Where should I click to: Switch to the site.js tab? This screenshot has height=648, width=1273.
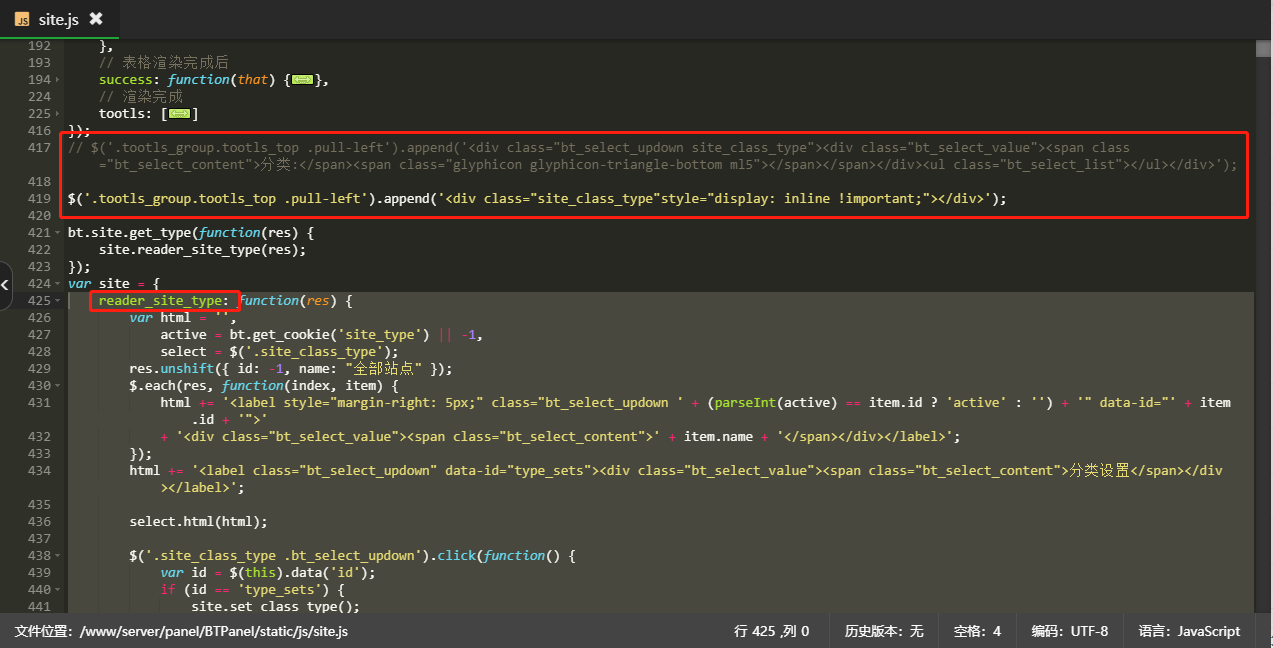coord(59,19)
